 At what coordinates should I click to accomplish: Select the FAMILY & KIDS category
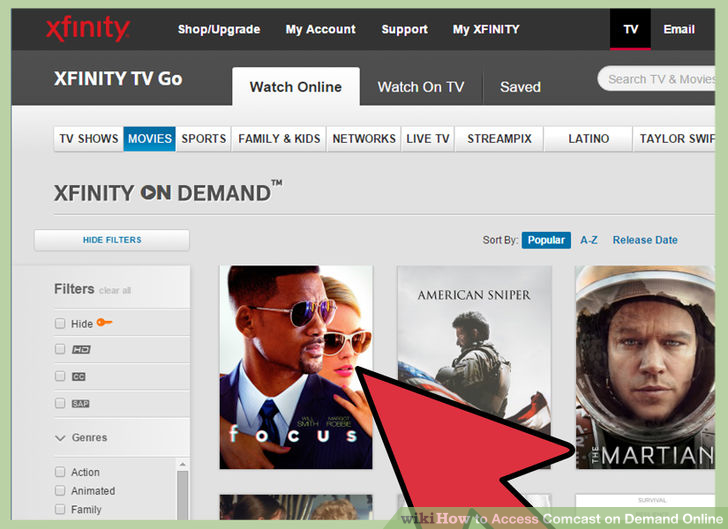point(279,138)
